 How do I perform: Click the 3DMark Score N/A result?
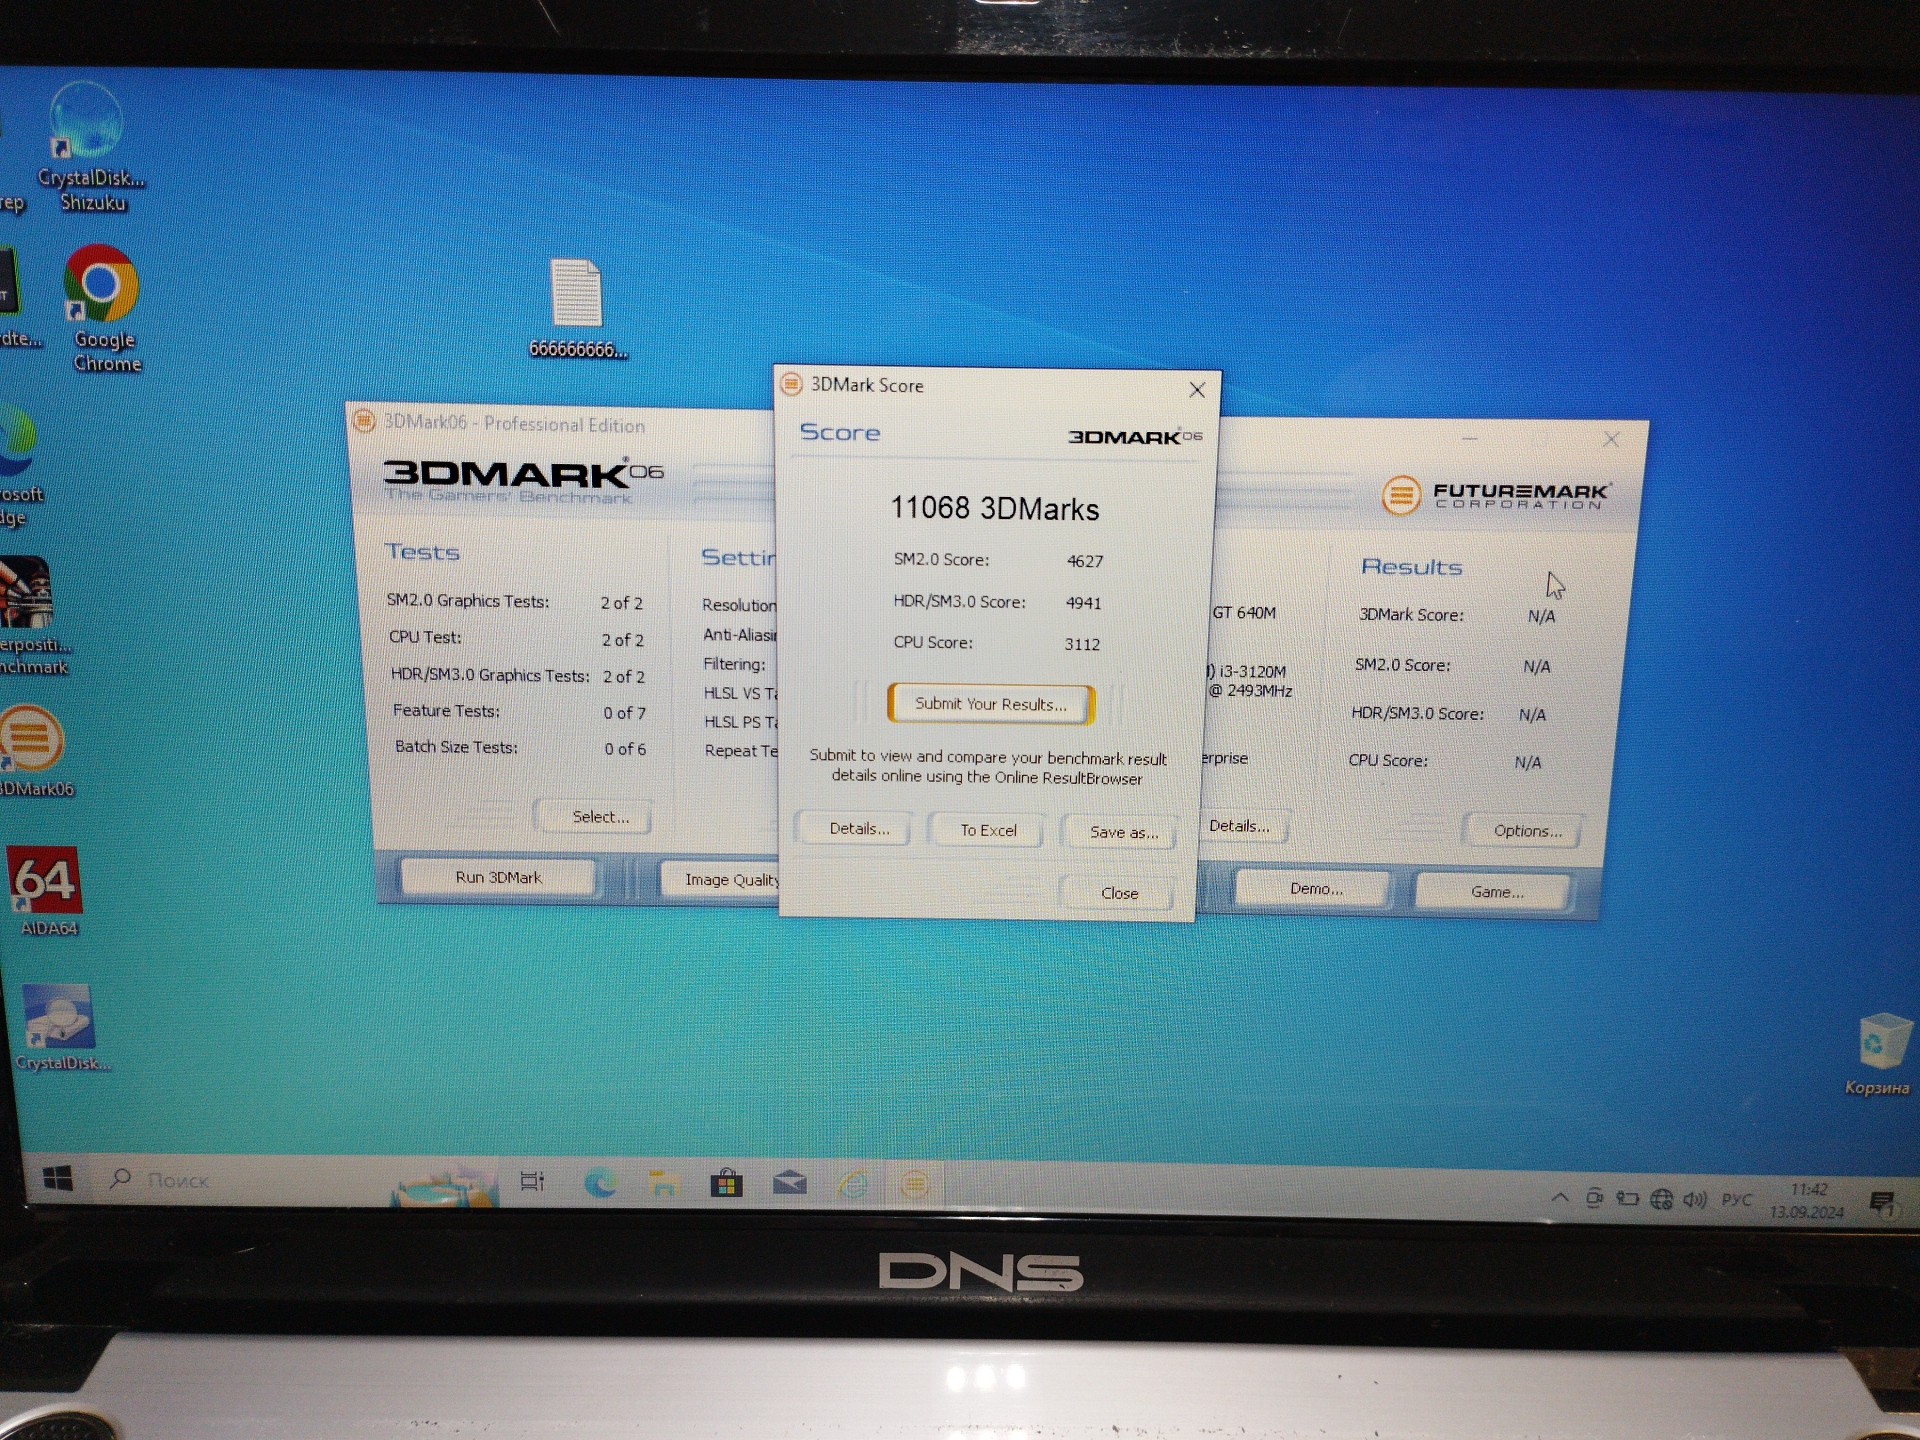click(1540, 616)
